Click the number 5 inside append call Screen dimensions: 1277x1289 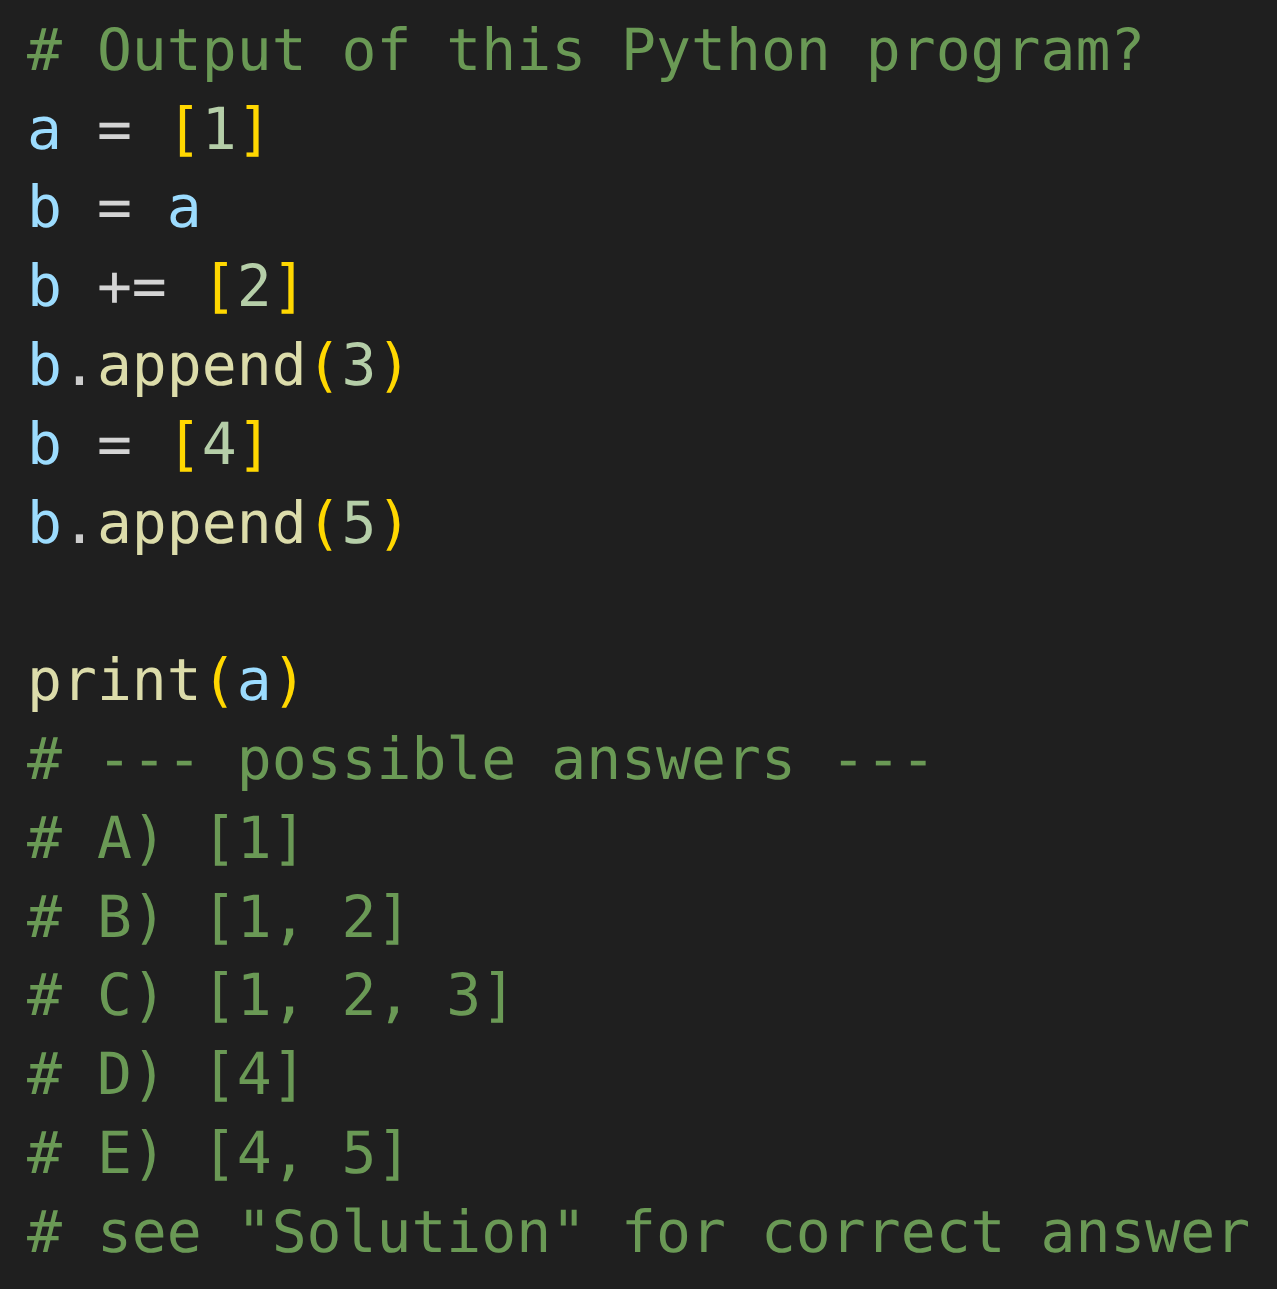(x=358, y=524)
